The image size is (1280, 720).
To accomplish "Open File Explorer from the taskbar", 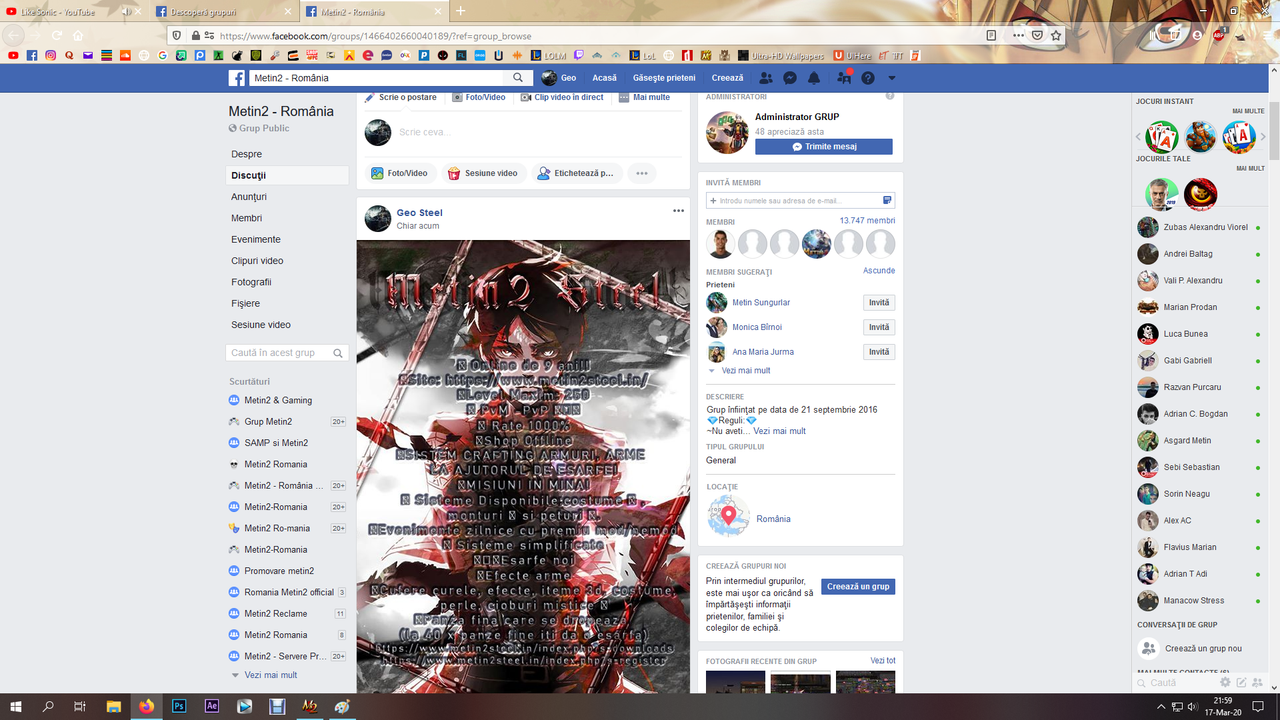I will click(113, 706).
